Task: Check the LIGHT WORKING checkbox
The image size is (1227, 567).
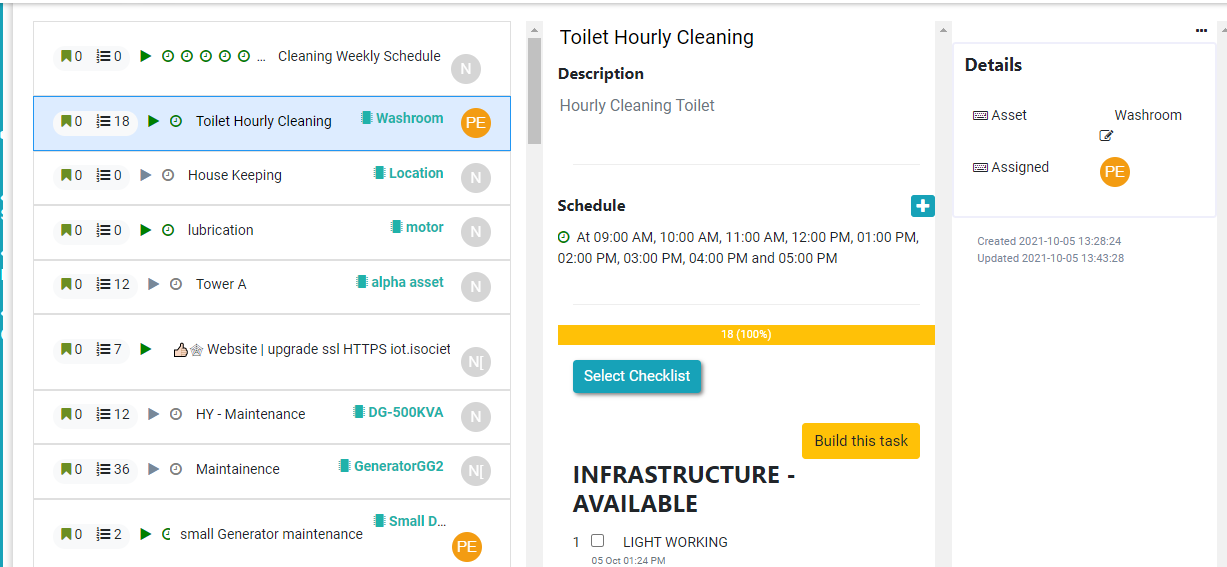Action: [598, 541]
